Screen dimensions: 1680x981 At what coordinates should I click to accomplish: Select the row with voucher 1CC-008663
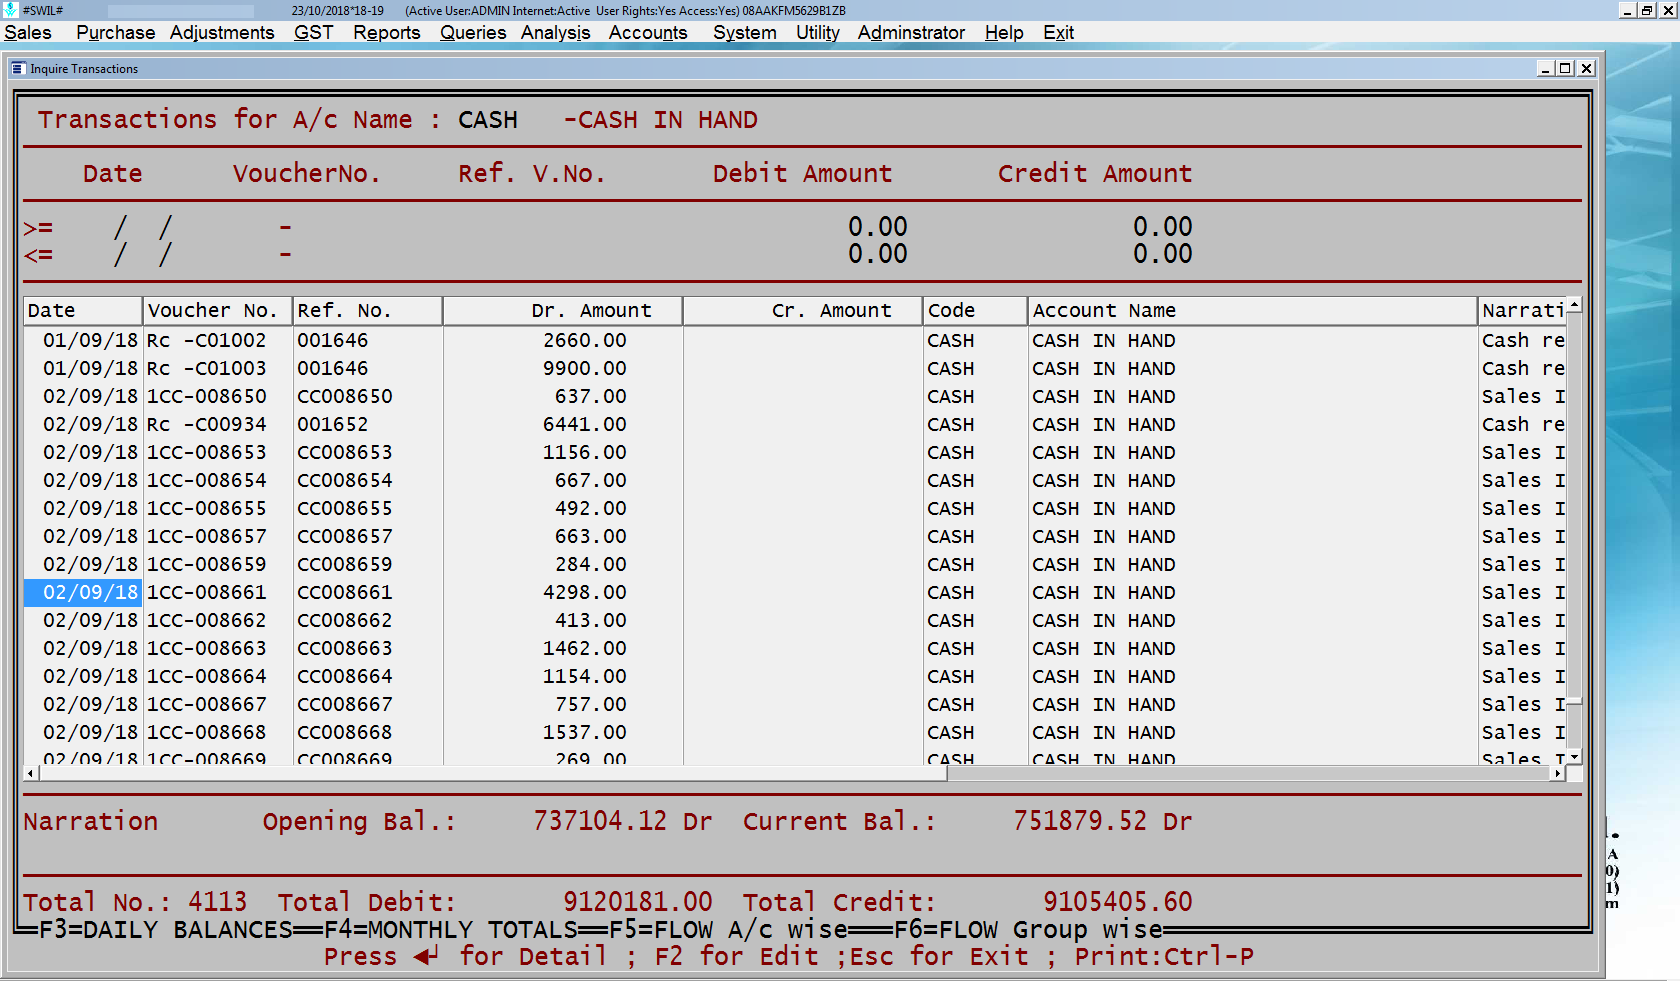pyautogui.click(x=207, y=649)
